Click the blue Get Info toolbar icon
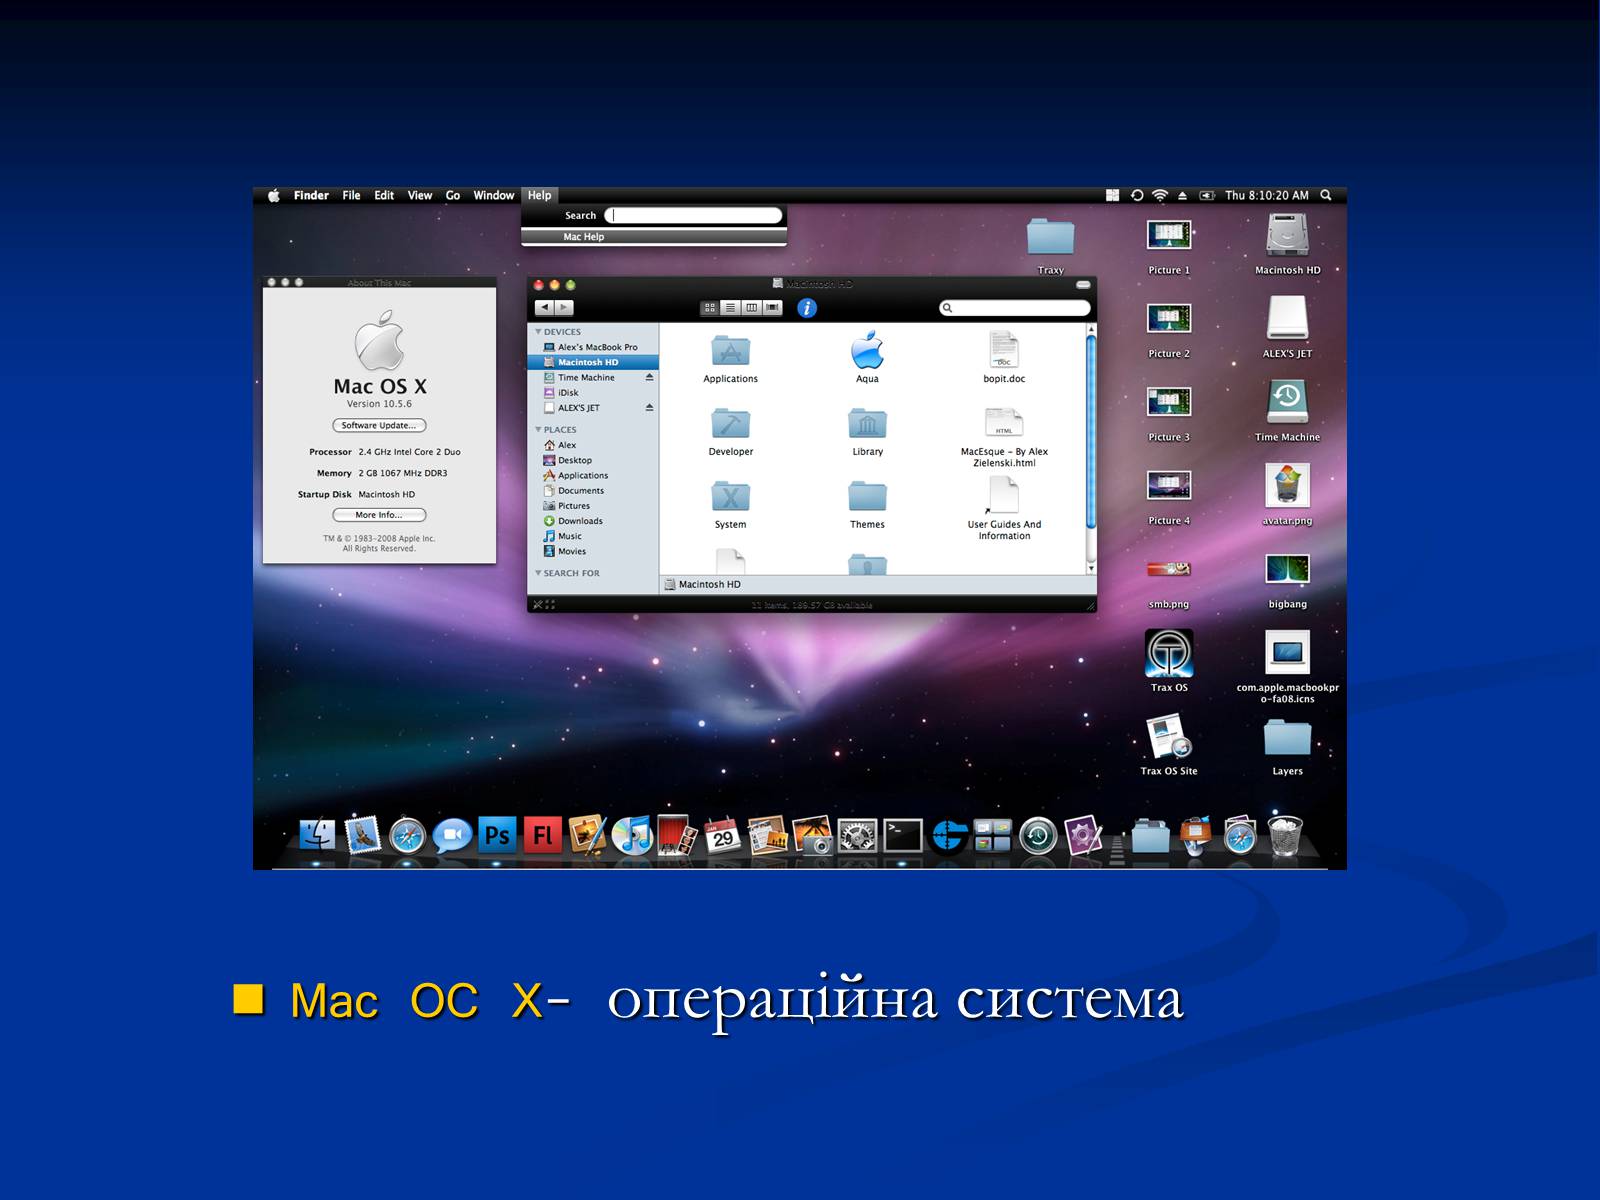 pyautogui.click(x=807, y=308)
